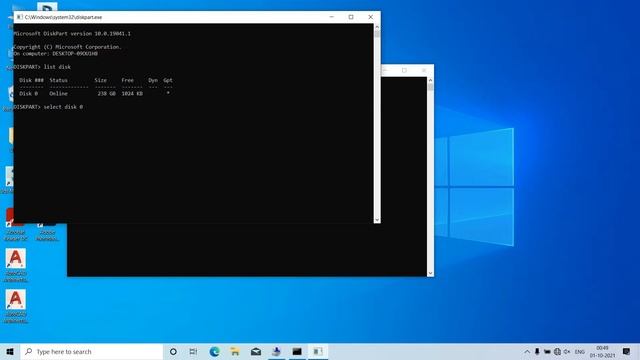Click the diskpart scrollbar down arrow
Image resolution: width=640 pixels, height=360 pixels.
[x=377, y=220]
